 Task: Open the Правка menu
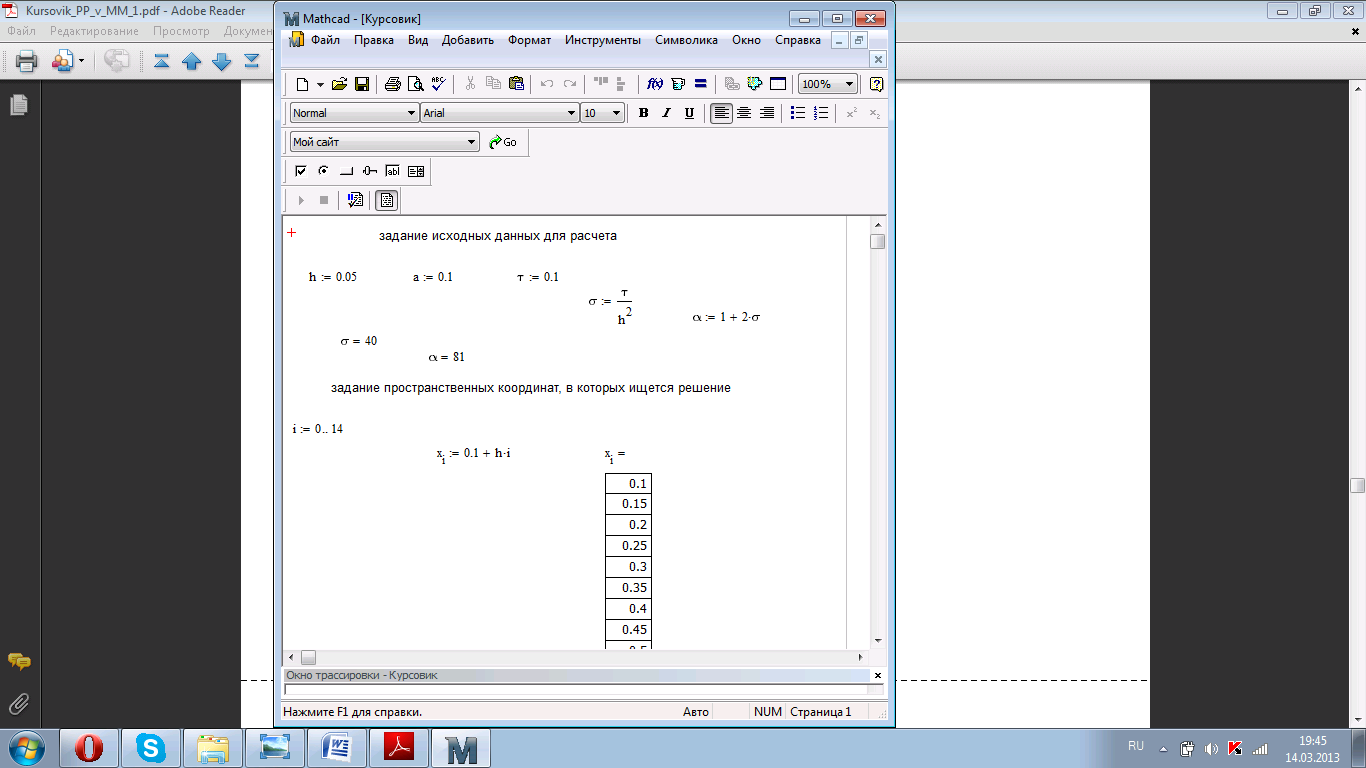tap(374, 40)
